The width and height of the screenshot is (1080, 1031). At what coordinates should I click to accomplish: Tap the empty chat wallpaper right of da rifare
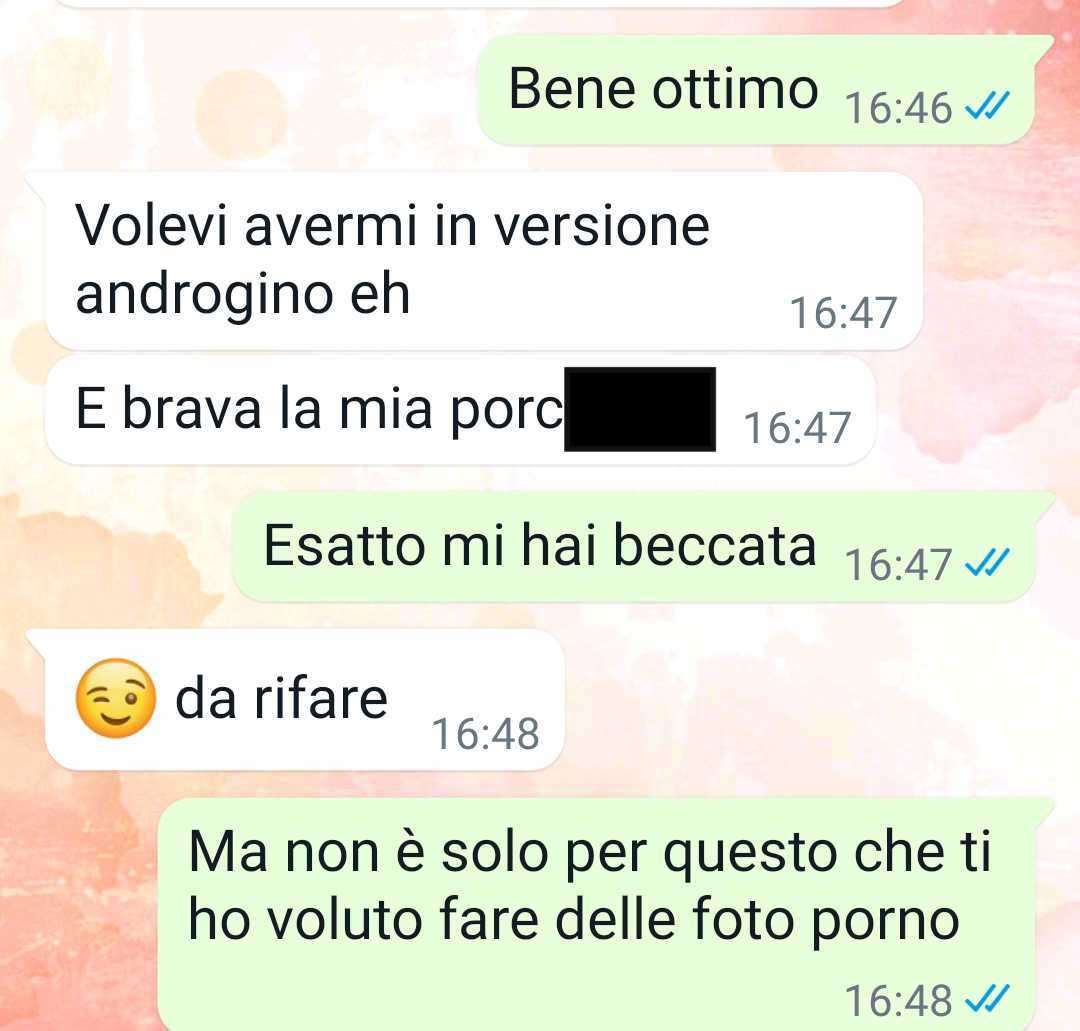point(813,699)
